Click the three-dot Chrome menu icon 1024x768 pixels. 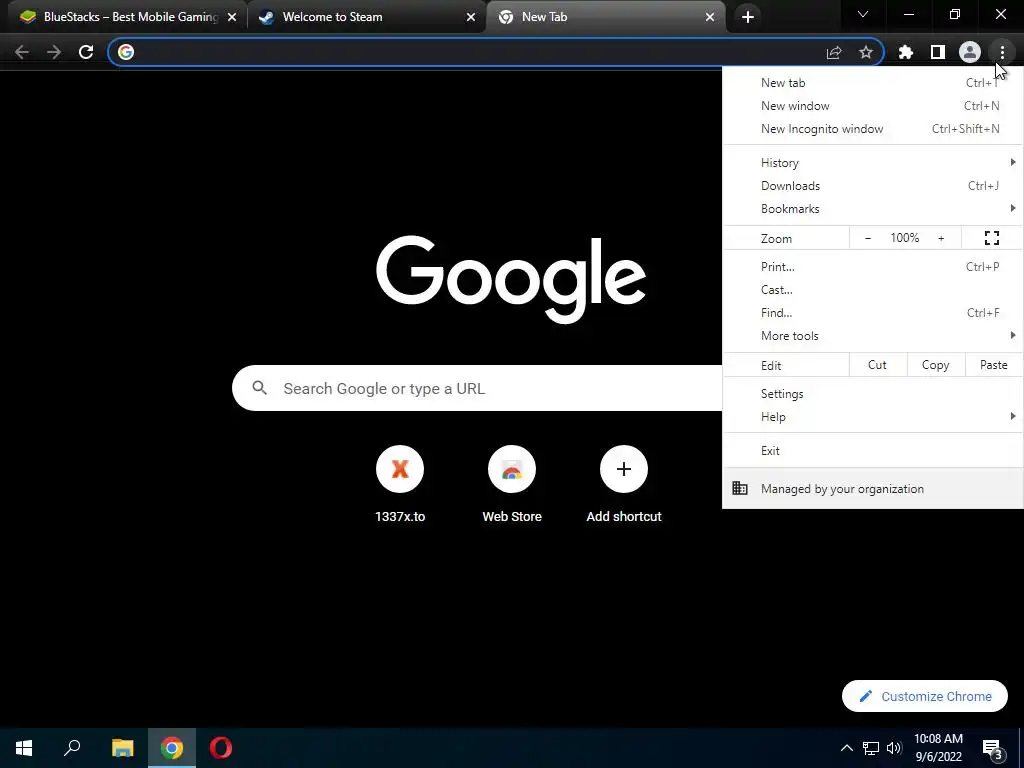1002,52
